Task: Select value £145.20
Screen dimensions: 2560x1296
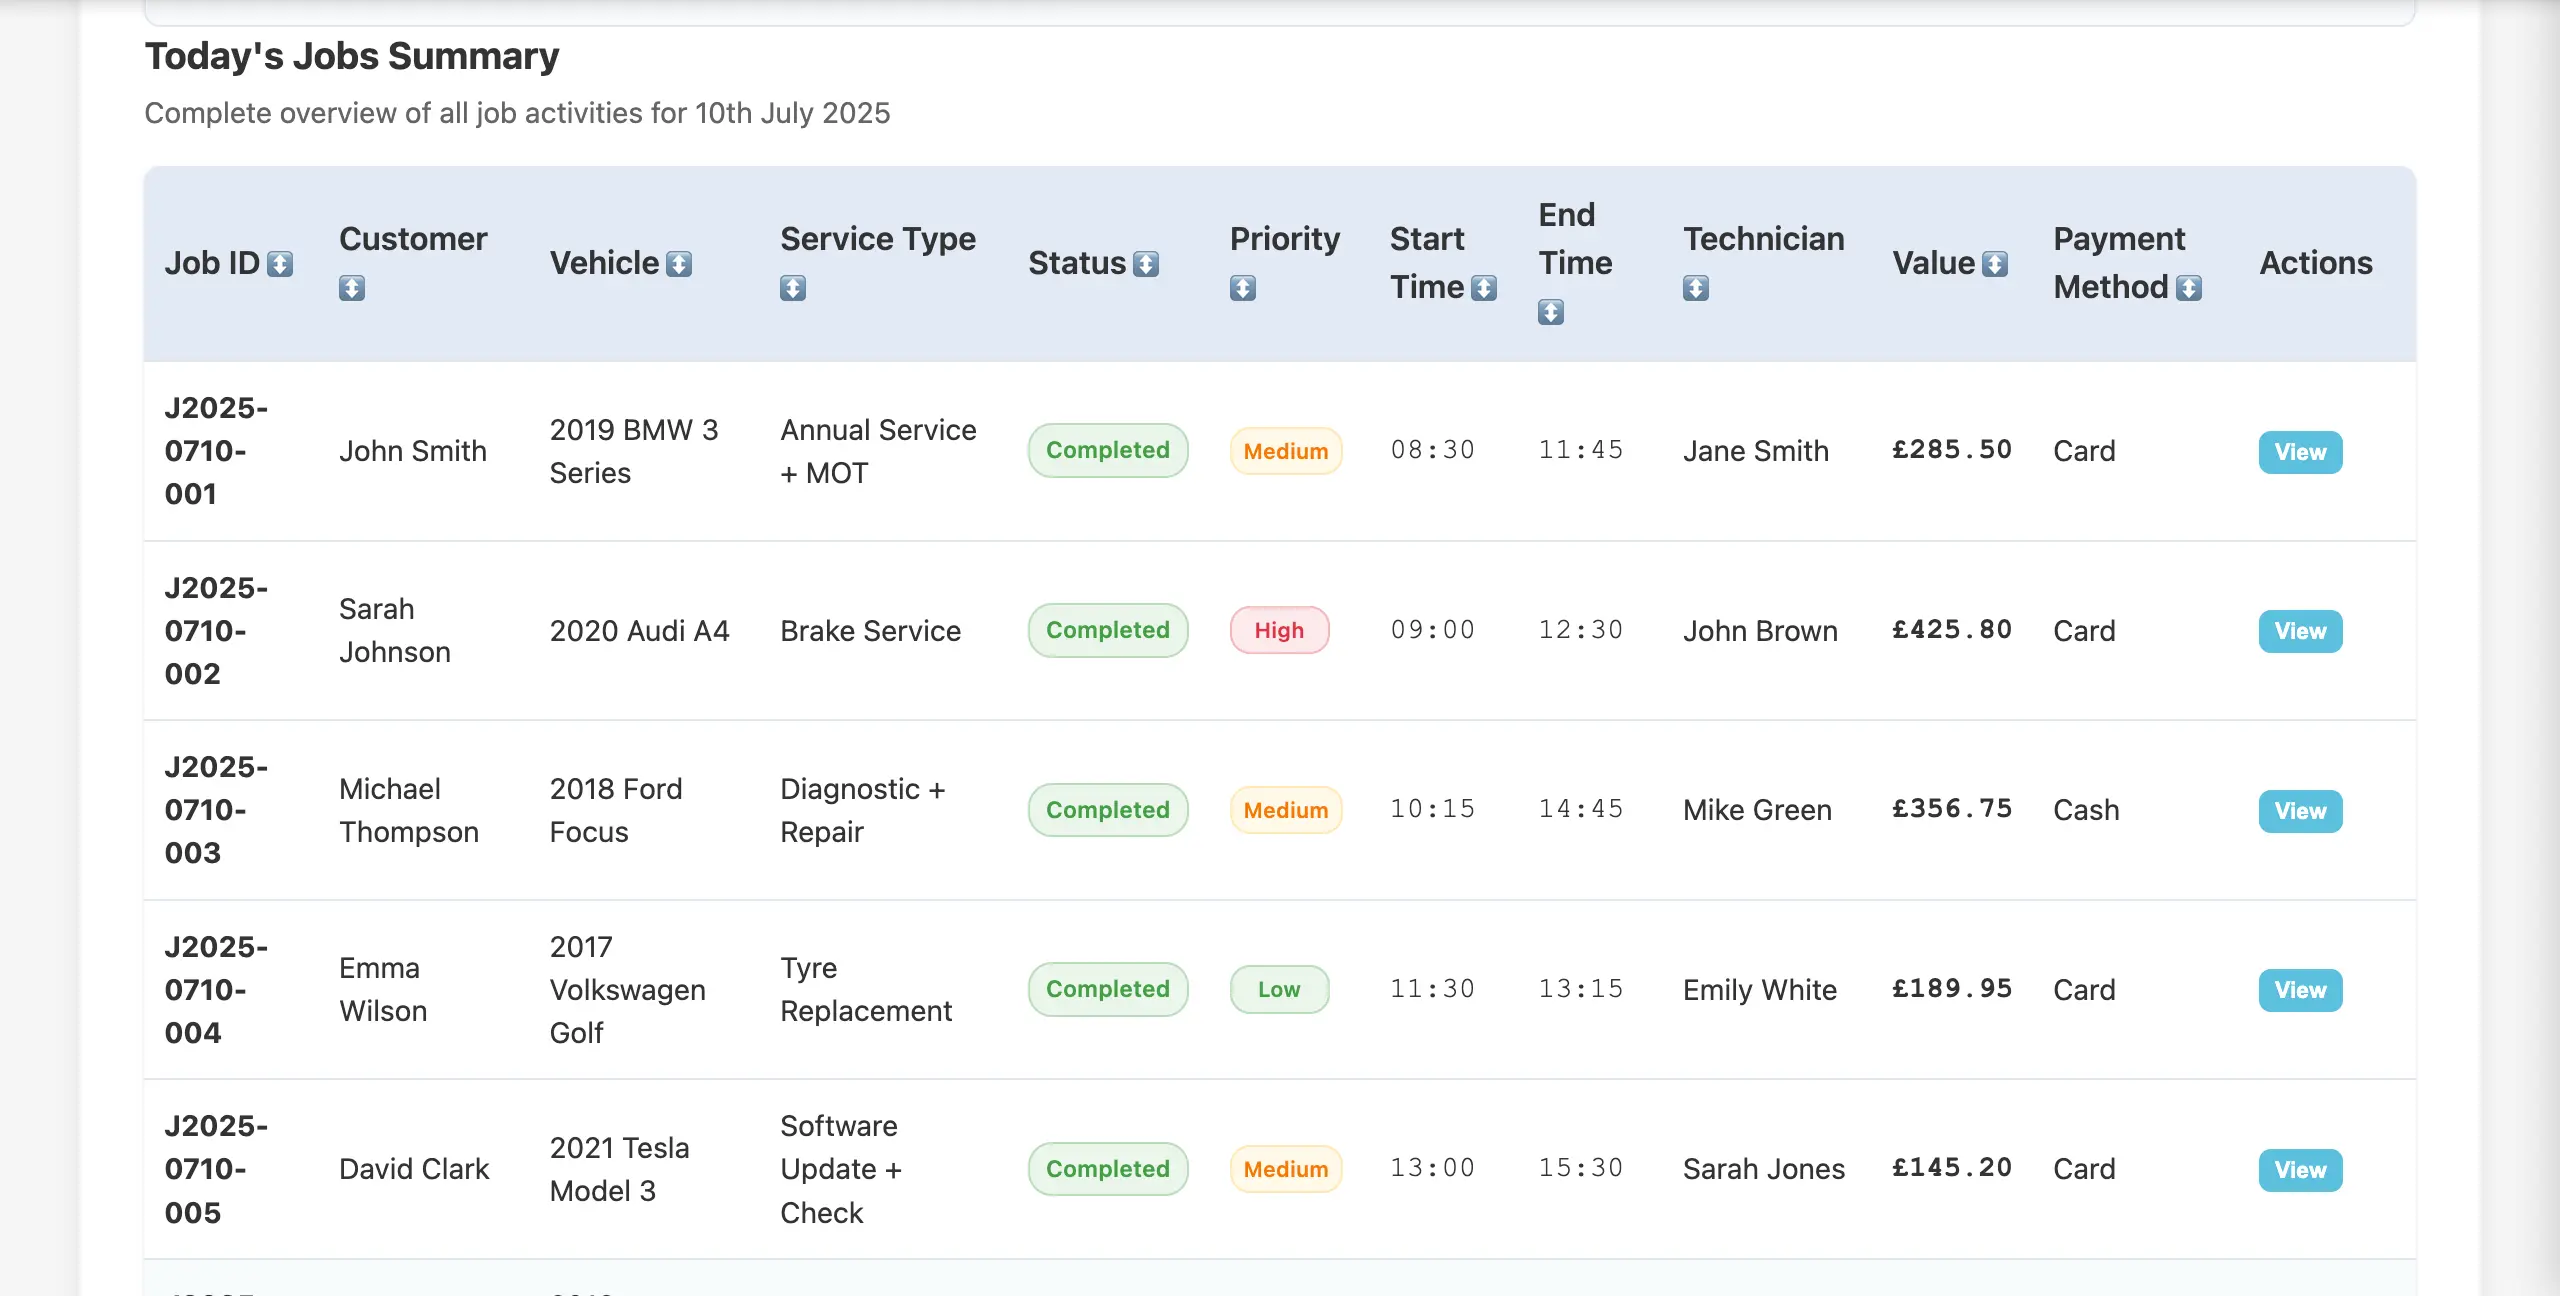Action: point(1952,1168)
